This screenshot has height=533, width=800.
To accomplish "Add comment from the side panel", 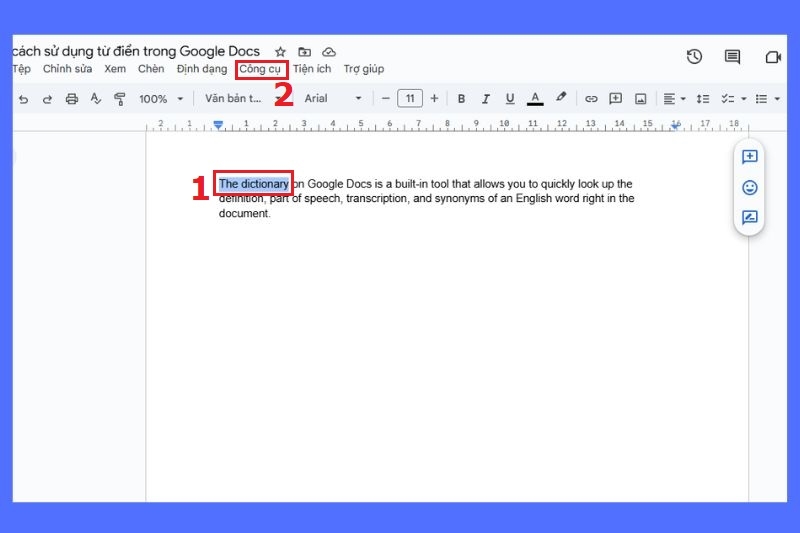I will [749, 157].
